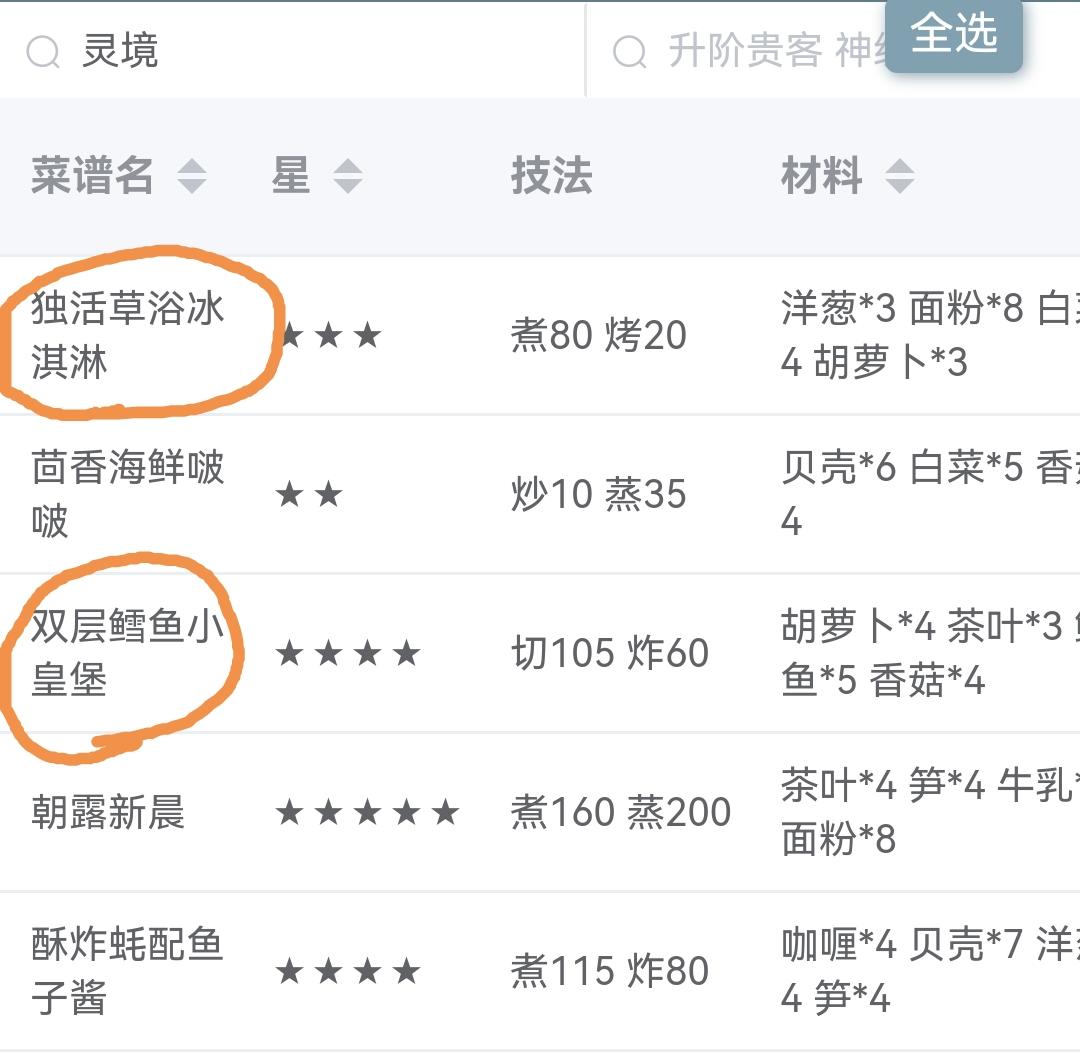Toggle the sort arrows next to 星
Image resolution: width=1080 pixels, height=1064 pixels.
[x=348, y=176]
